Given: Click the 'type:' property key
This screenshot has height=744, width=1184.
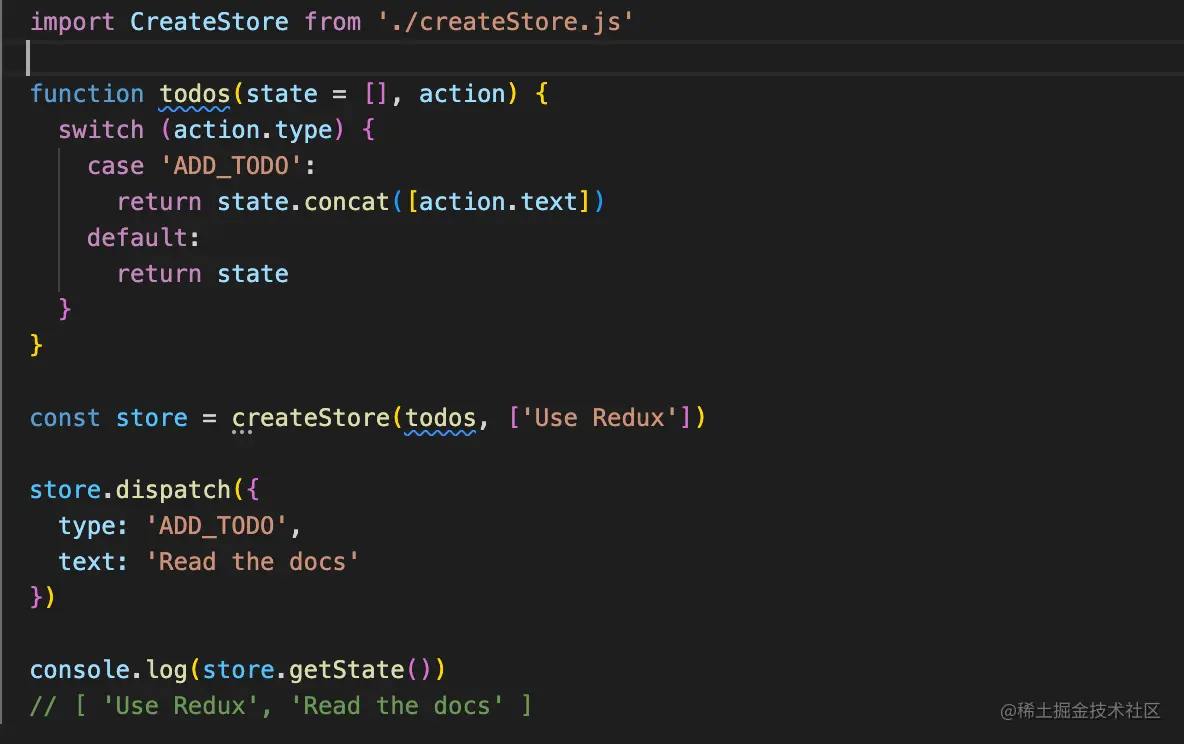Looking at the screenshot, I should [93, 526].
